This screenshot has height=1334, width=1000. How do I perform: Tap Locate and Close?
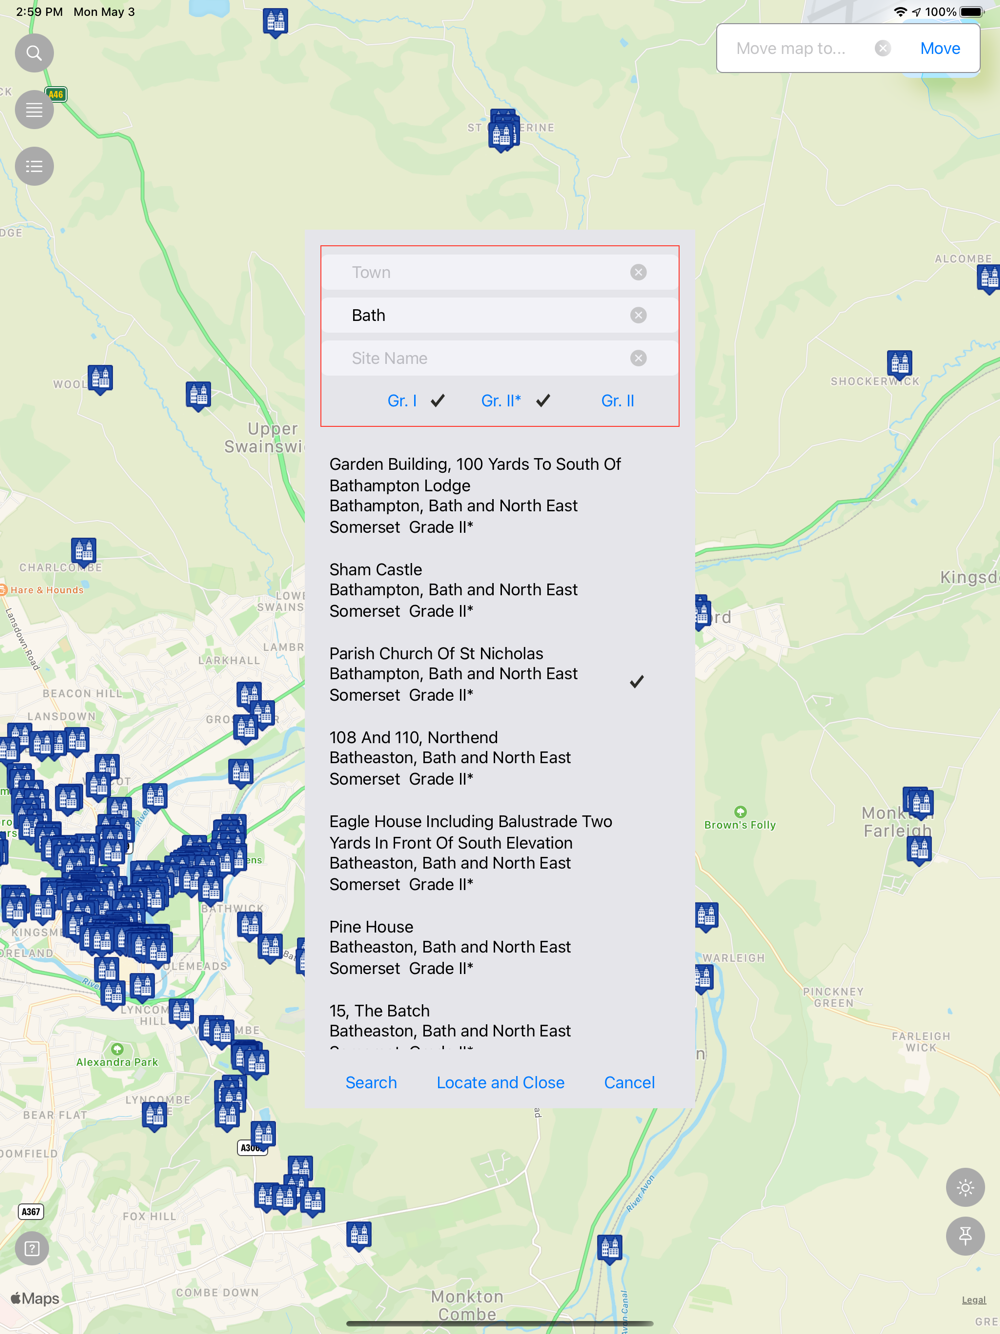(500, 1082)
